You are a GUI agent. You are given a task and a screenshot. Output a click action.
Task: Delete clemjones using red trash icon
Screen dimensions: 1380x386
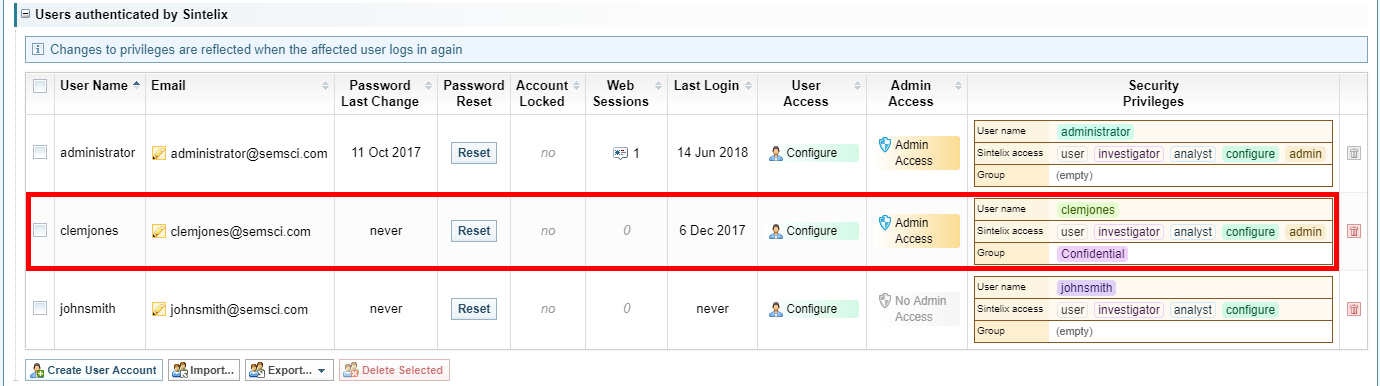tap(1354, 231)
